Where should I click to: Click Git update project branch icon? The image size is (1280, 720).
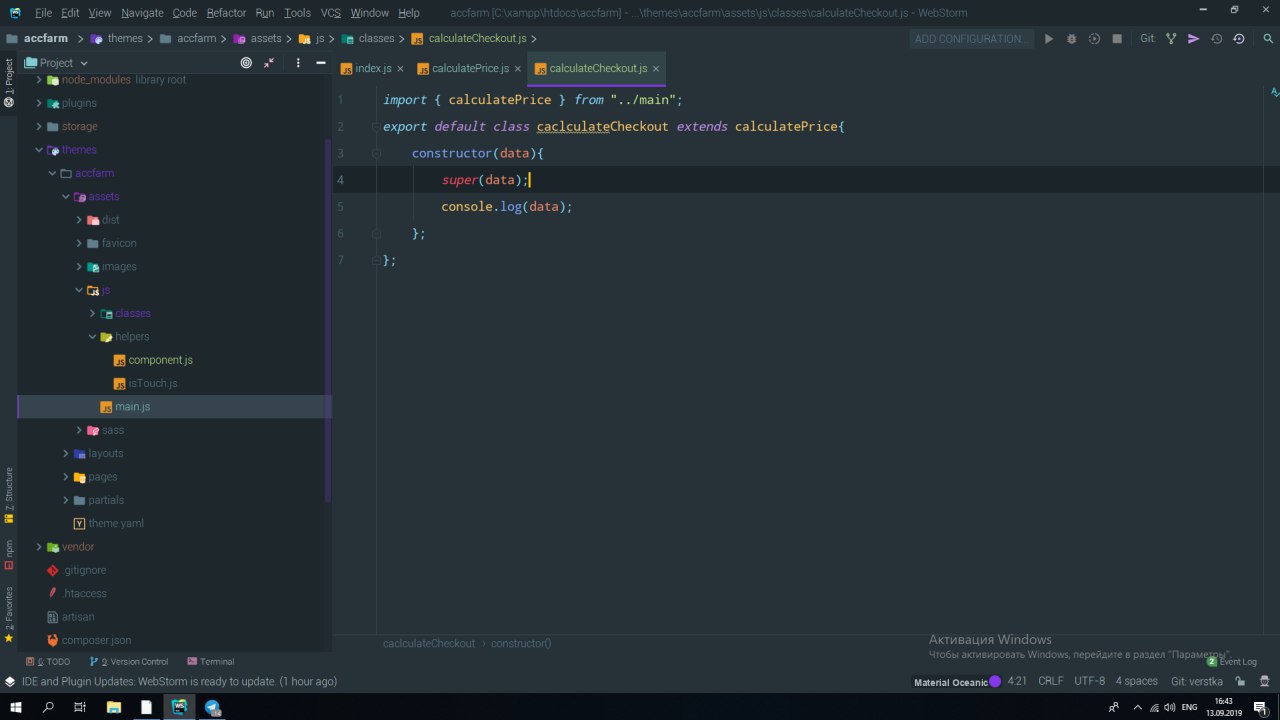(x=1171, y=39)
